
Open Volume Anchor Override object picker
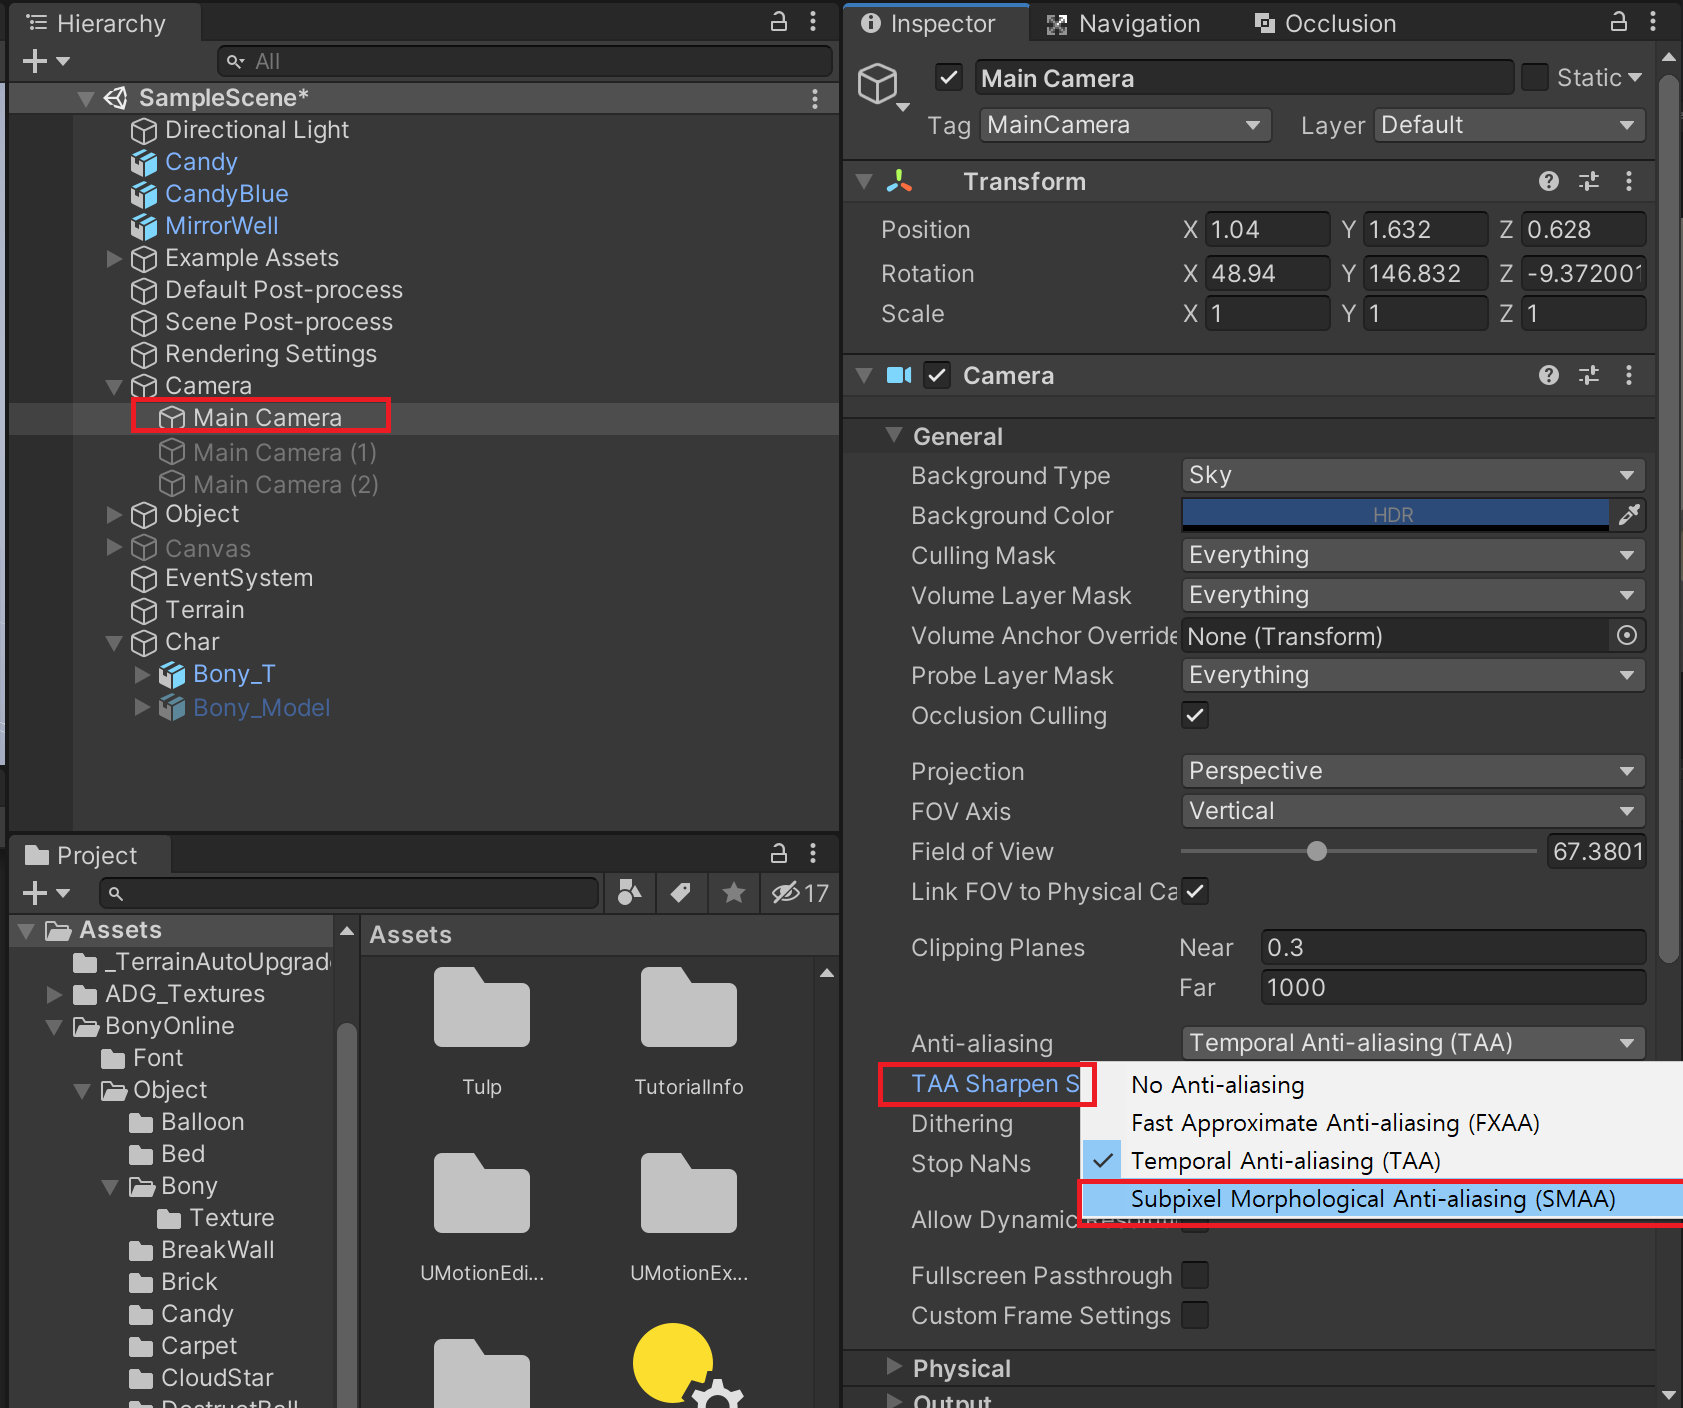point(1627,635)
